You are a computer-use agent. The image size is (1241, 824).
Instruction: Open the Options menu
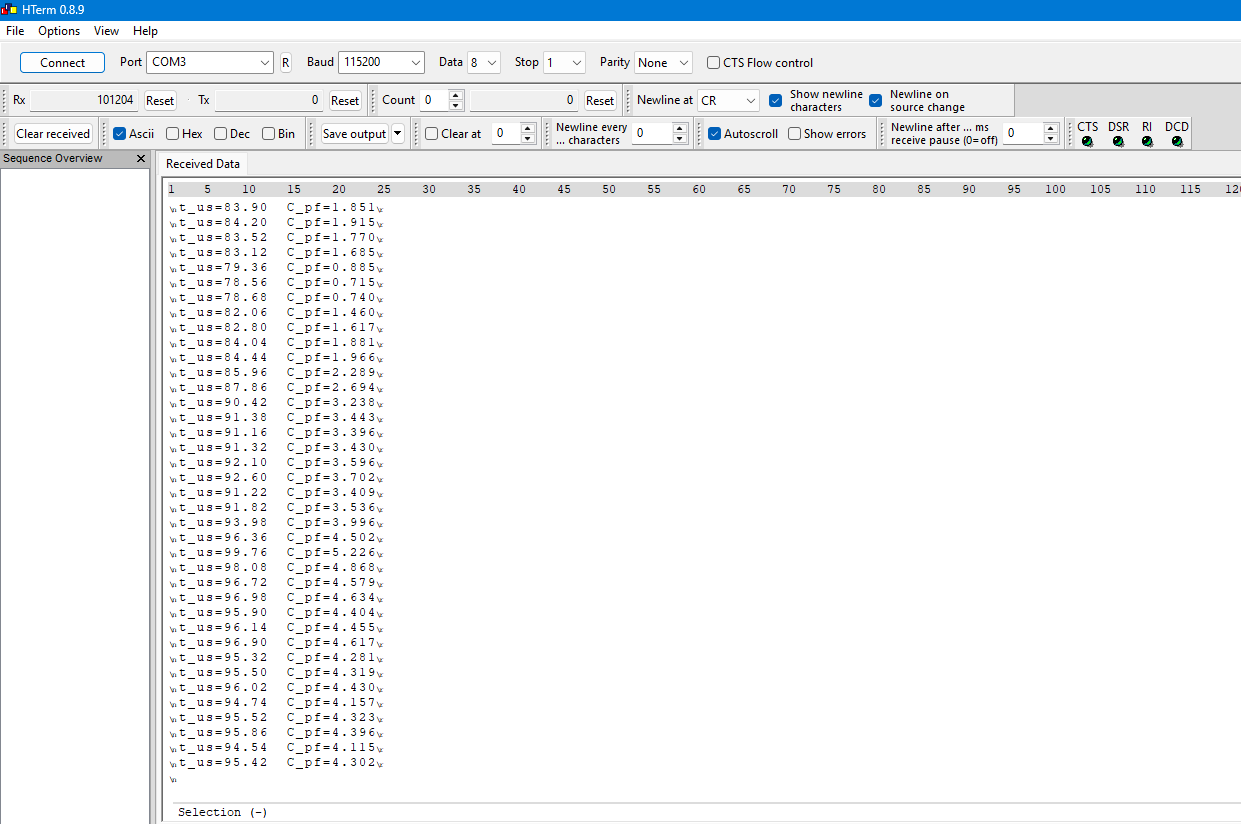(x=59, y=31)
